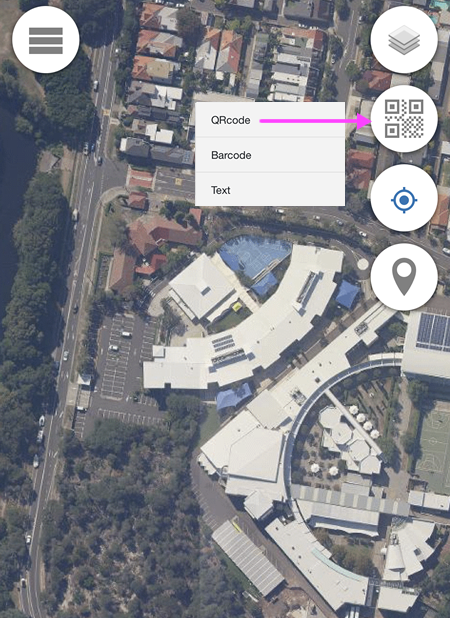Tap the location pin marker button
Screen dimensions: 450x618
pos(404,277)
